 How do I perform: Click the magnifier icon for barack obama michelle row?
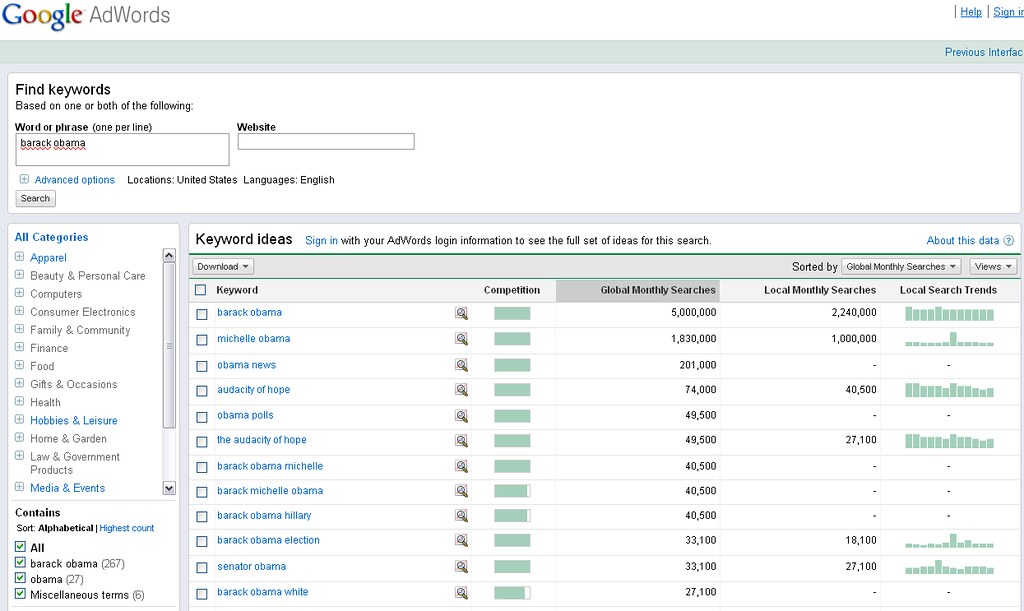462,466
